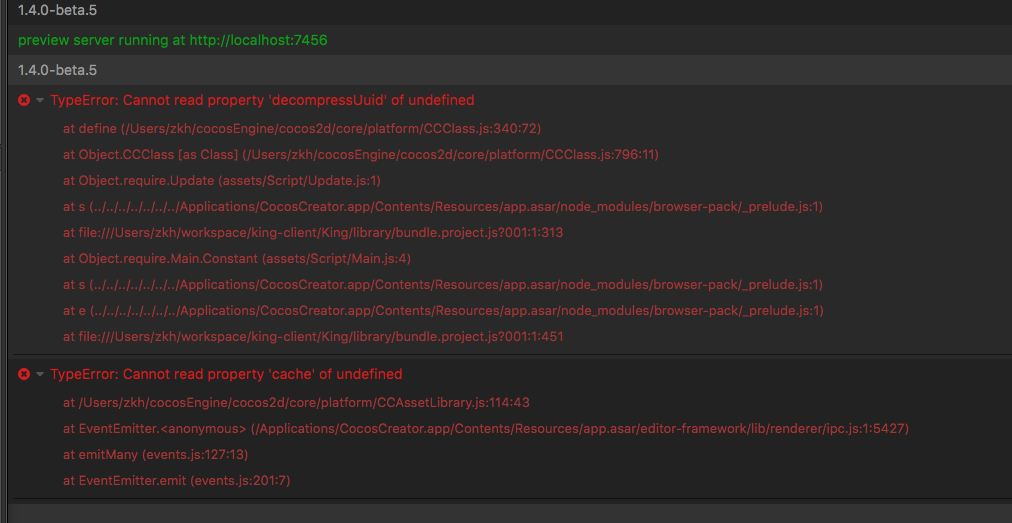Collapse the decompressUuid error stack trace
The image size is (1012, 523).
(x=40, y=100)
